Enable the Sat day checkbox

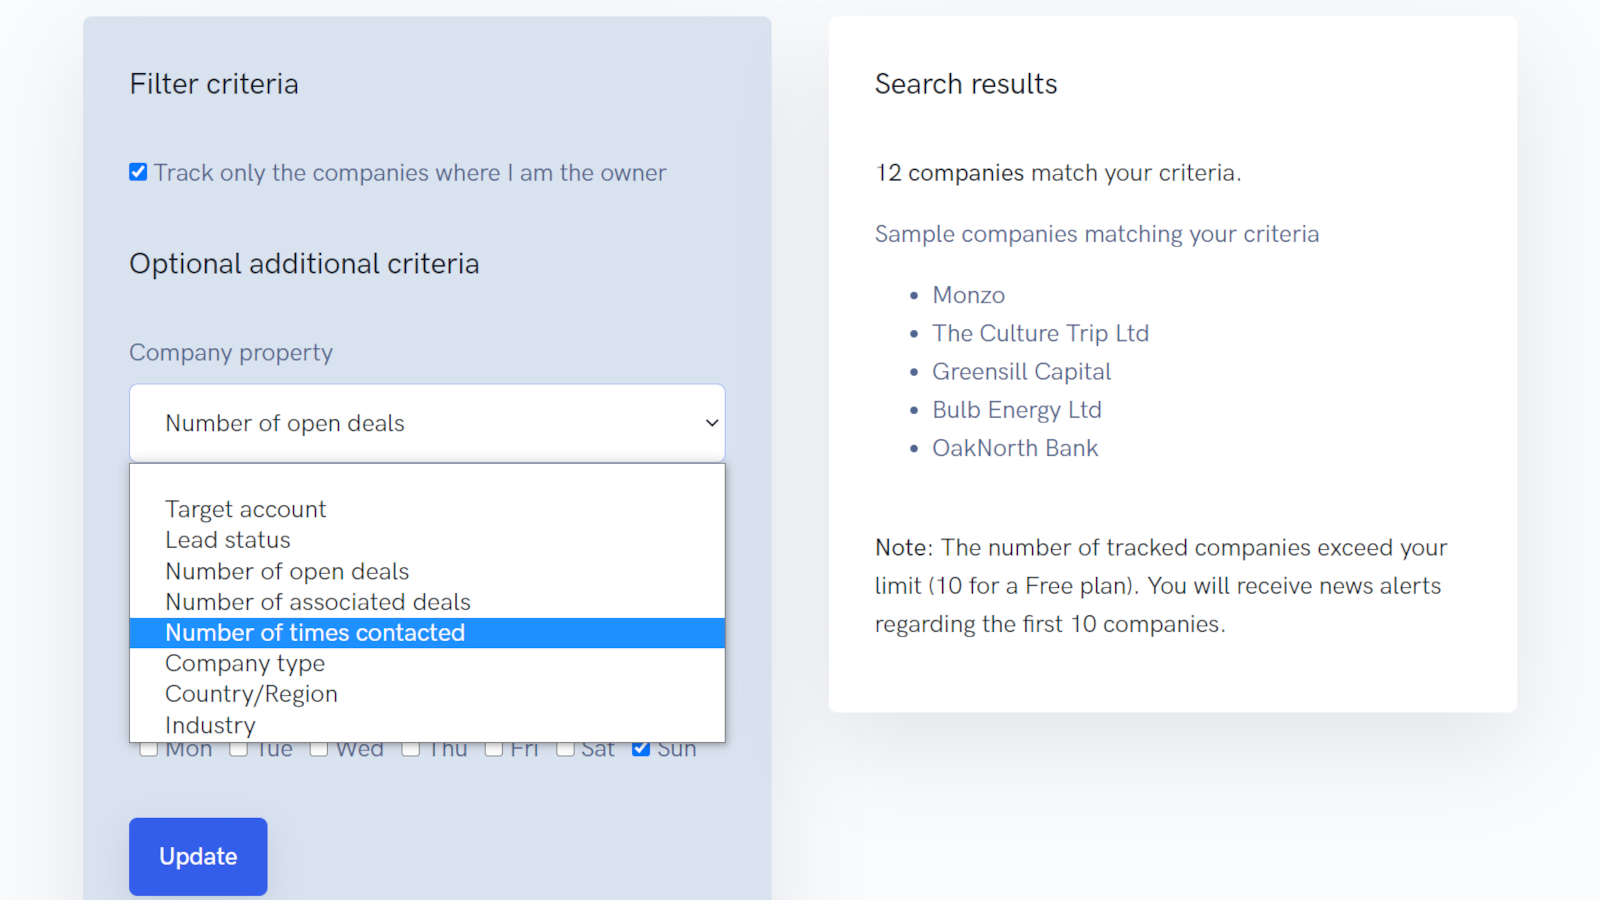click(x=565, y=749)
